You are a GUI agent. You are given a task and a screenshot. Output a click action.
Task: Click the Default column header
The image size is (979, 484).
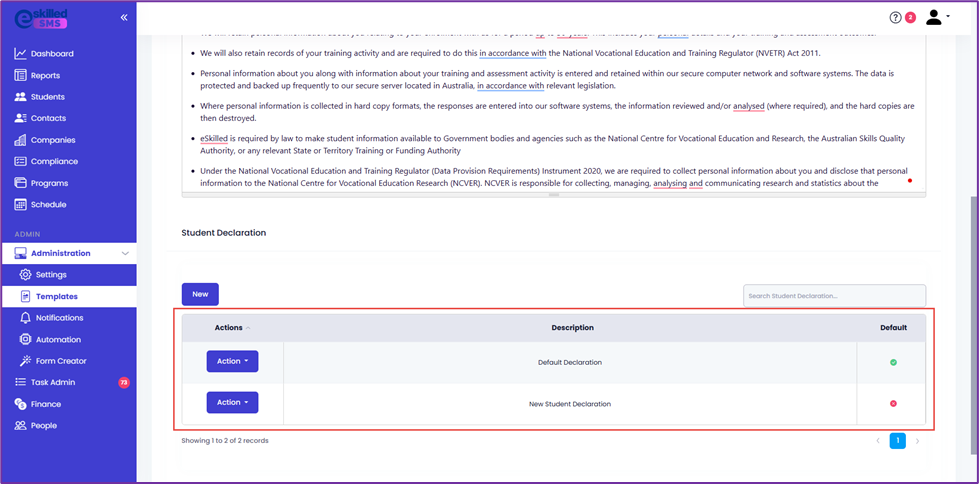(x=893, y=327)
